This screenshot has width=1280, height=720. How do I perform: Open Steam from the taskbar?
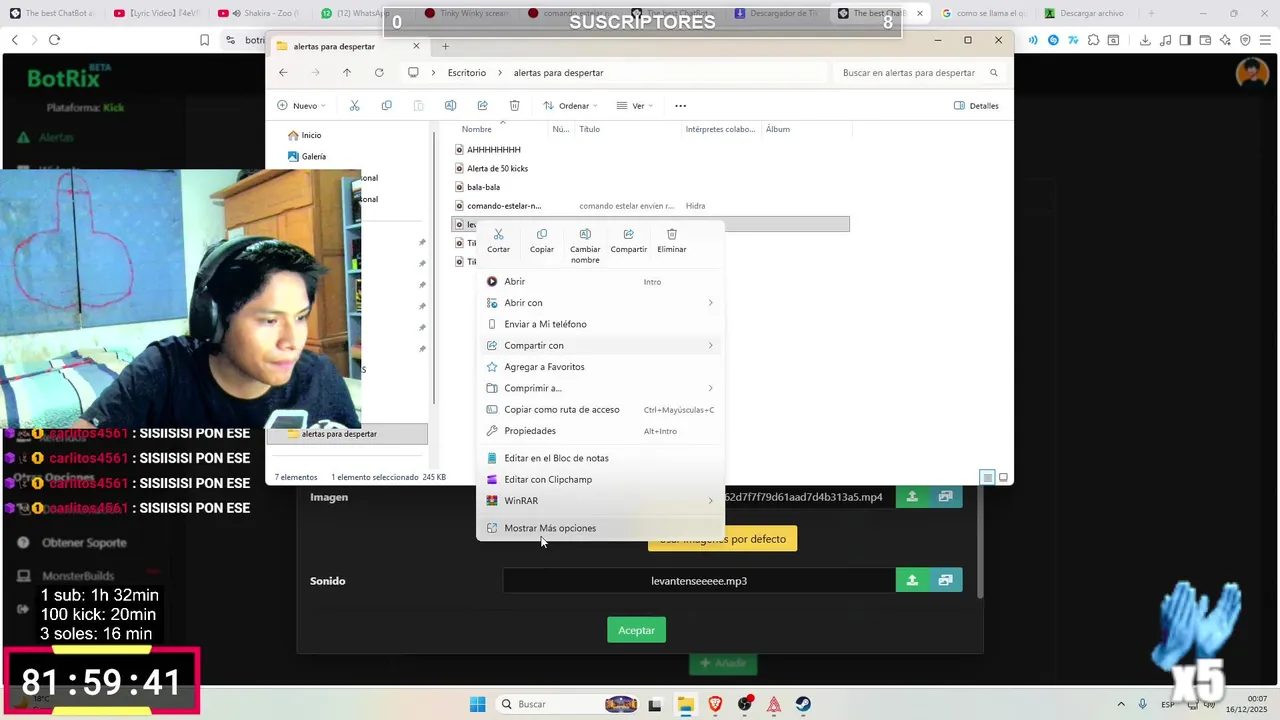coord(803,704)
